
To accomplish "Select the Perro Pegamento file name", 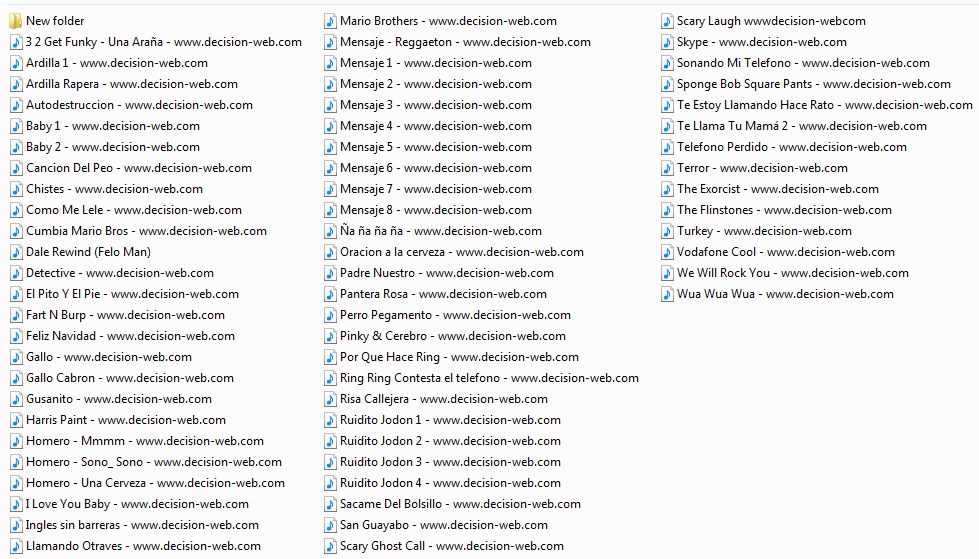I will pos(455,315).
